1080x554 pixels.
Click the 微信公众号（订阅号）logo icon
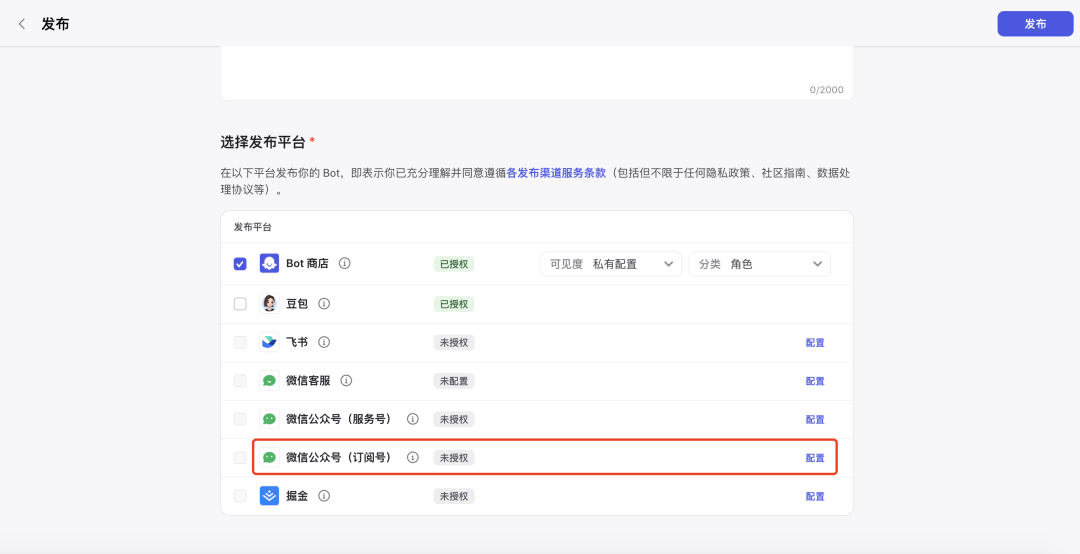point(269,458)
